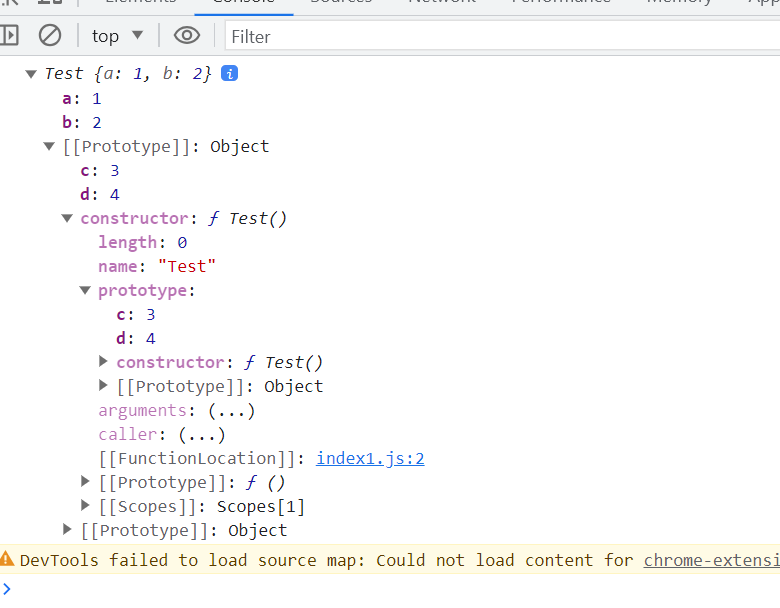Select the b: 2 property row
Image resolution: width=780 pixels, height=608 pixels.
[x=82, y=122]
